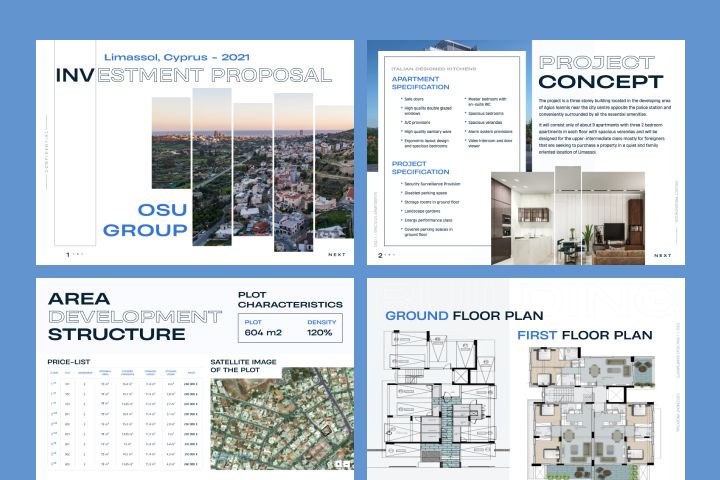720x480 pixels.
Task: Click the 'PLOT CHARACTERISTICS' heading
Action: (x=290, y=300)
